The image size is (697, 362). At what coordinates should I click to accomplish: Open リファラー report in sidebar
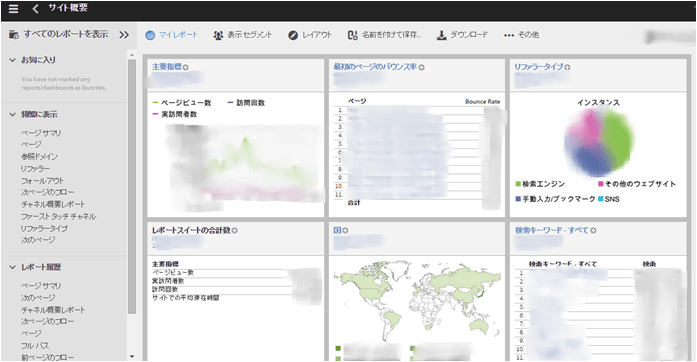click(x=35, y=169)
